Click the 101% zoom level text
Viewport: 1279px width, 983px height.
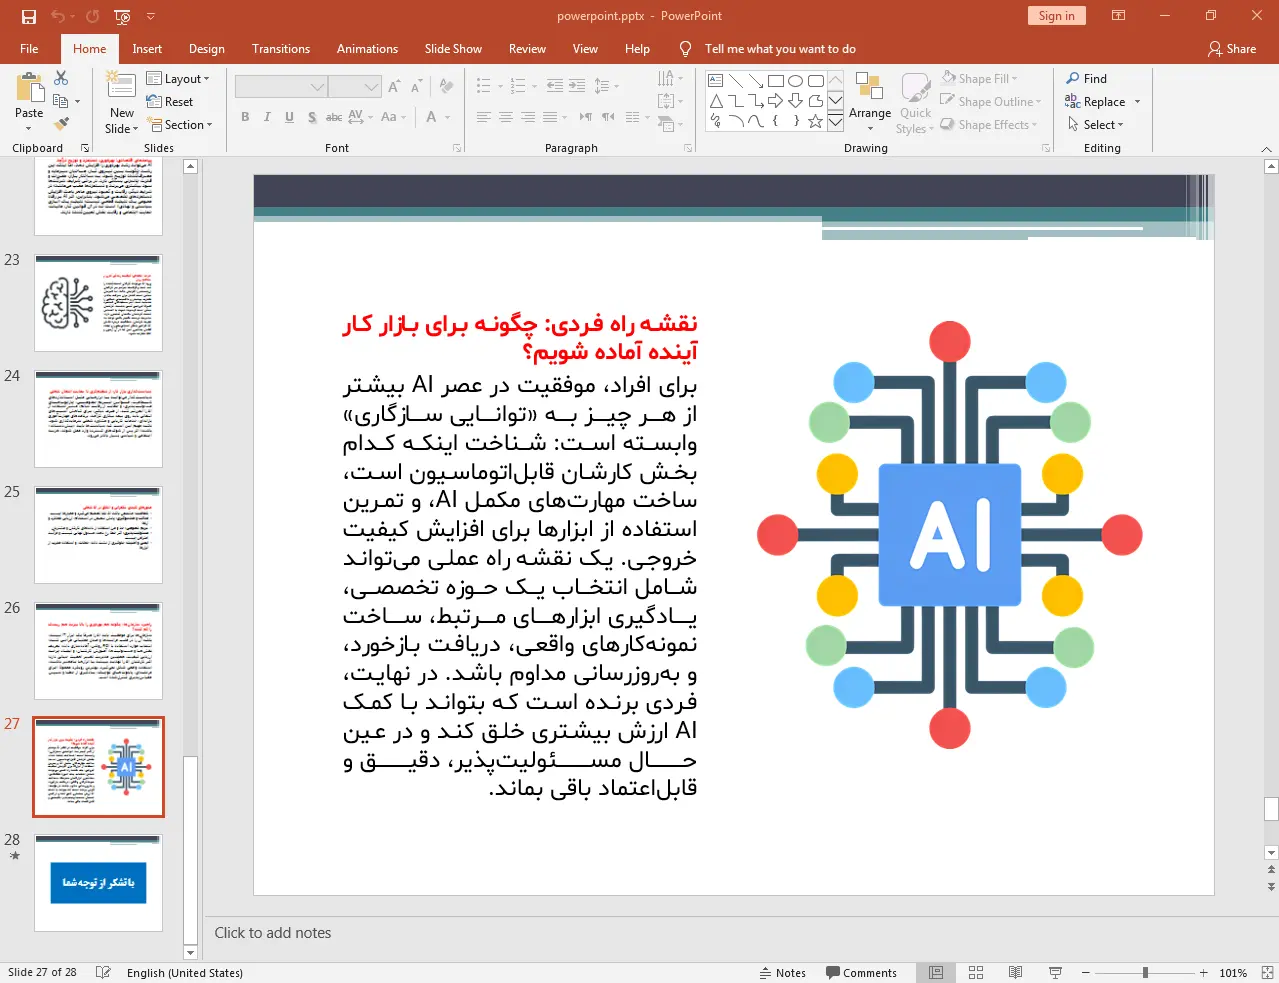coord(1233,973)
